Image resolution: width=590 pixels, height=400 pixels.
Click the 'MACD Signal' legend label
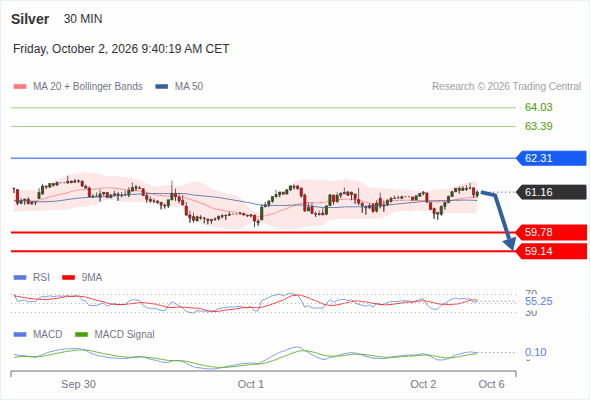click(x=125, y=335)
